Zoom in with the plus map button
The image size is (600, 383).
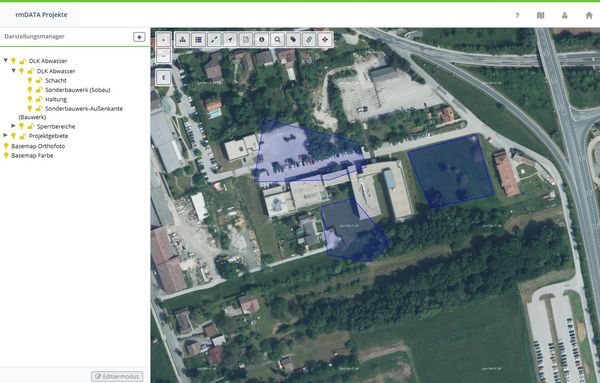tap(163, 39)
